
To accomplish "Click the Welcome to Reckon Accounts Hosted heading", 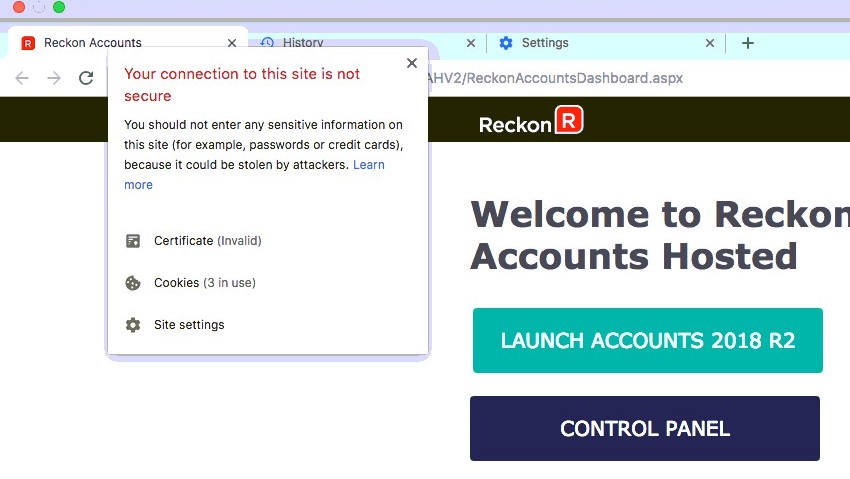I will click(x=660, y=235).
